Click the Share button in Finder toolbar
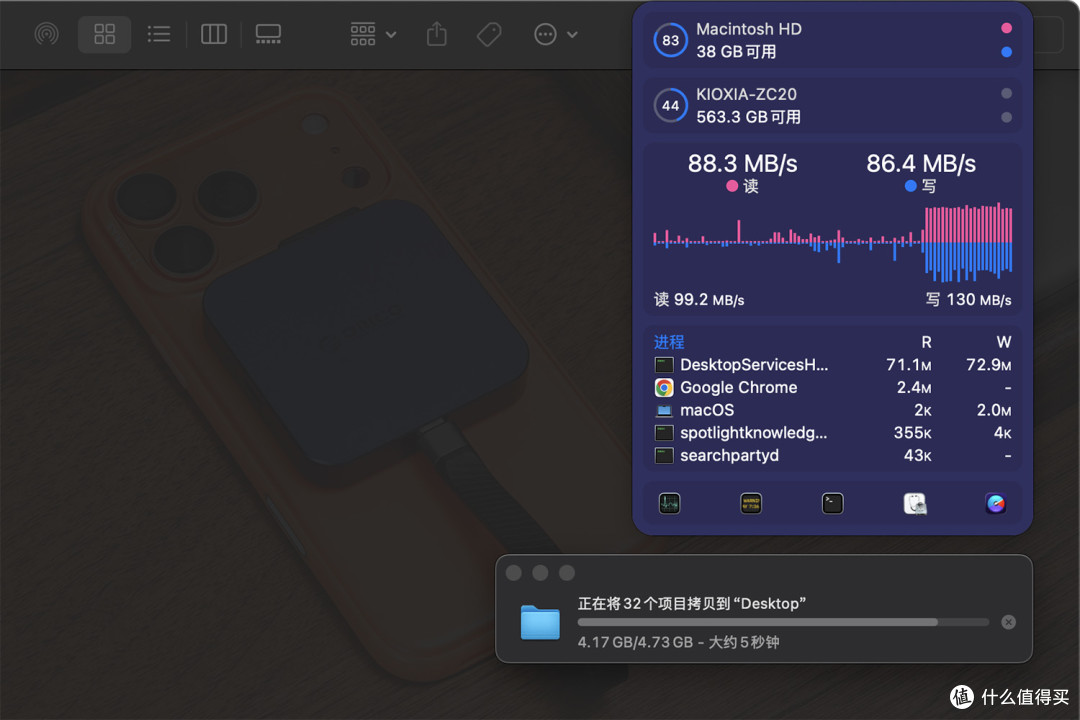The width and height of the screenshot is (1080, 720). coord(437,34)
